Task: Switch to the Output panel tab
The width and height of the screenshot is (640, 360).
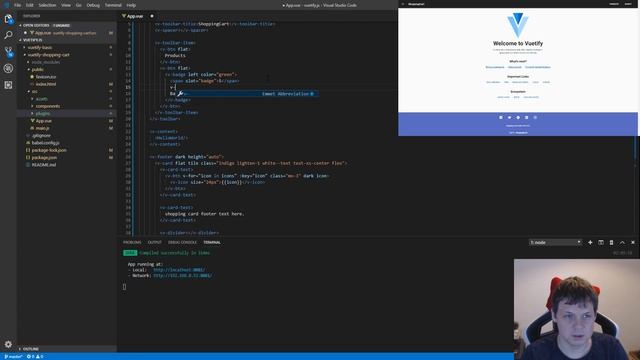Action: [155, 242]
